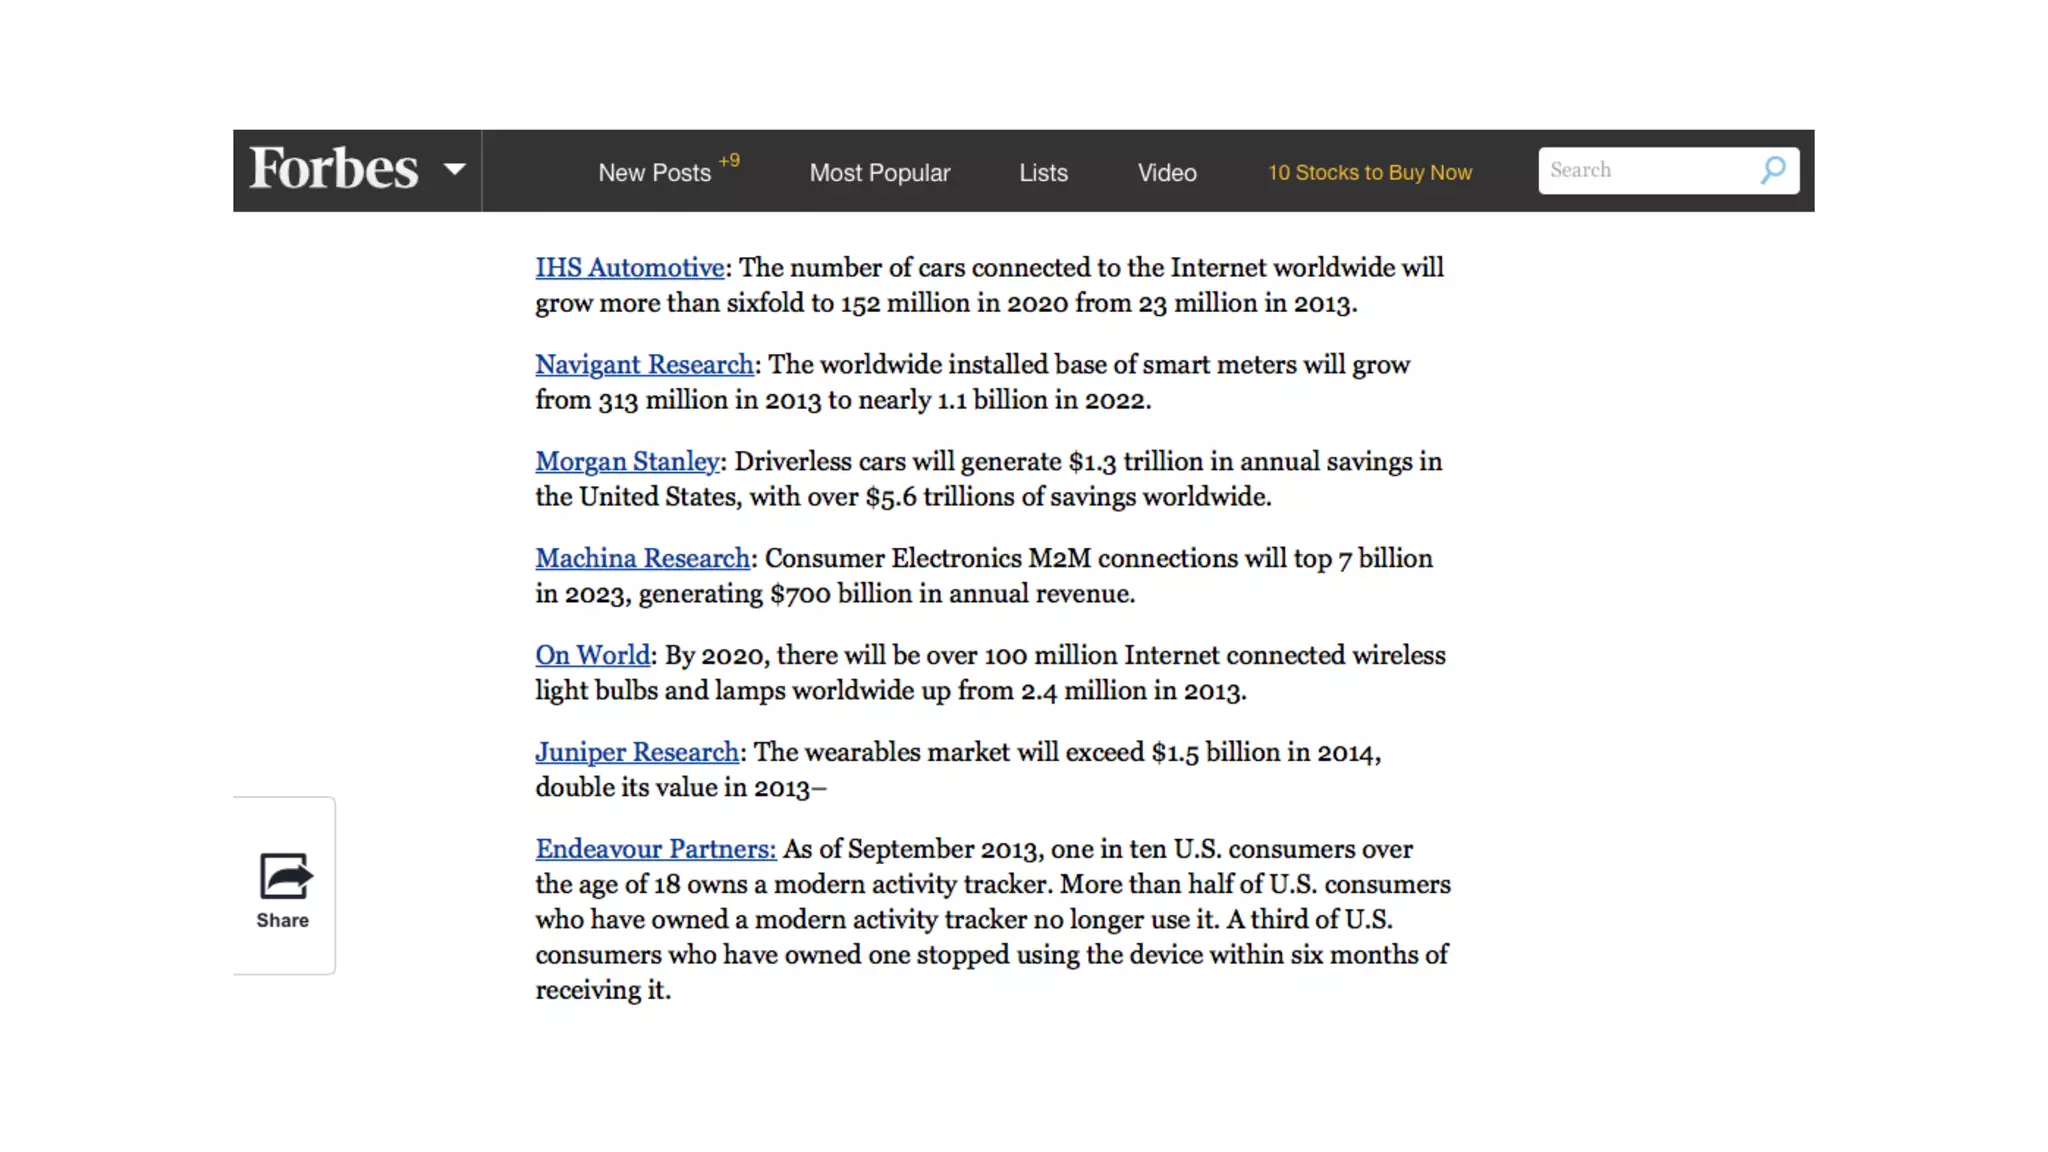
Task: Click the share arrow icon
Action: click(285, 876)
